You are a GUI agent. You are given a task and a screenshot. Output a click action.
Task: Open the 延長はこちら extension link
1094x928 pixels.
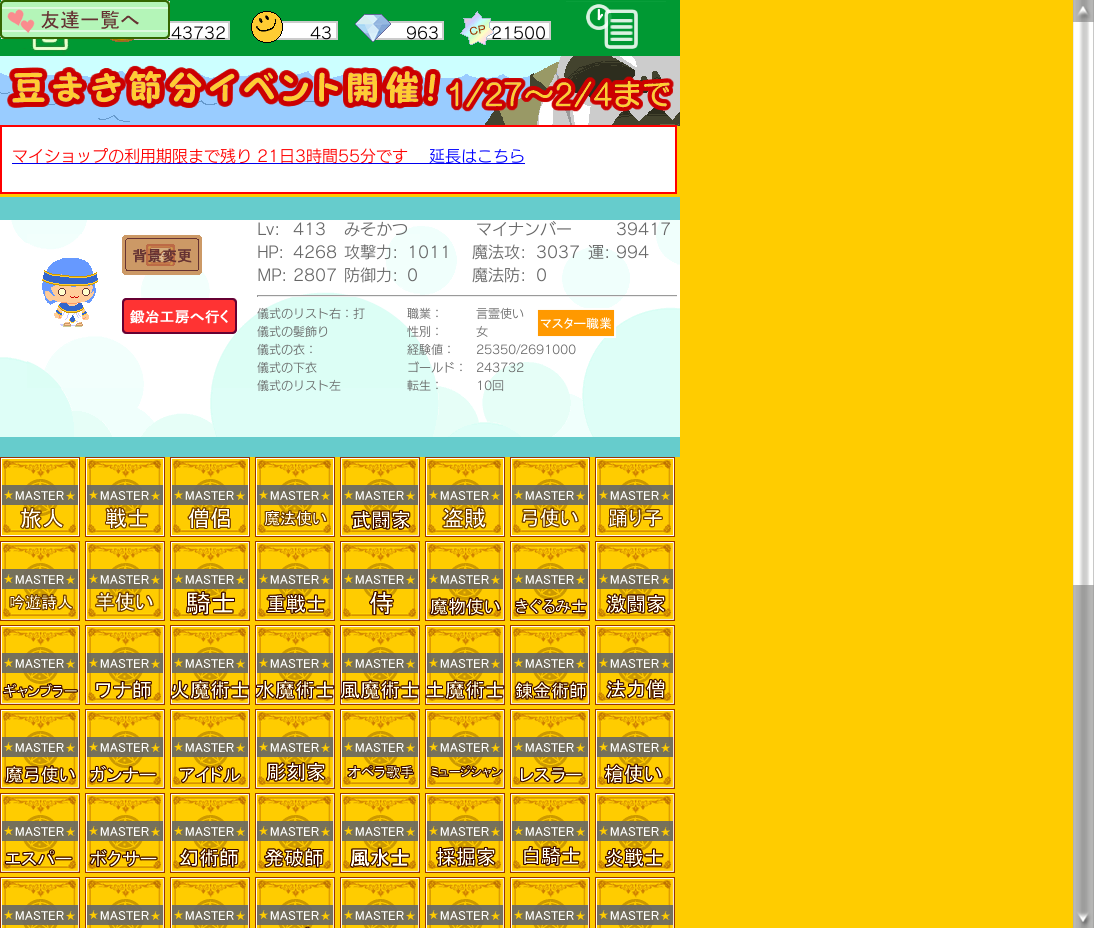point(476,156)
